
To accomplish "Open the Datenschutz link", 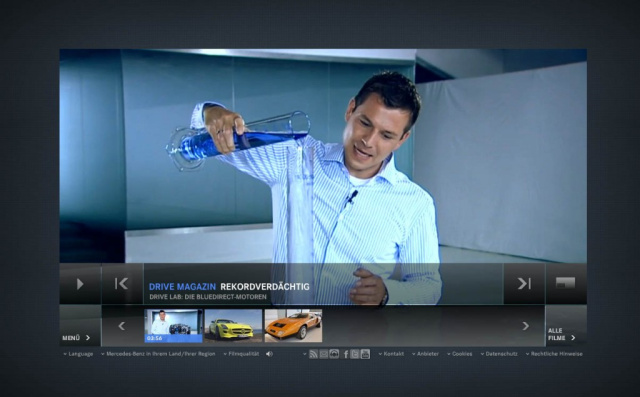I will (499, 354).
